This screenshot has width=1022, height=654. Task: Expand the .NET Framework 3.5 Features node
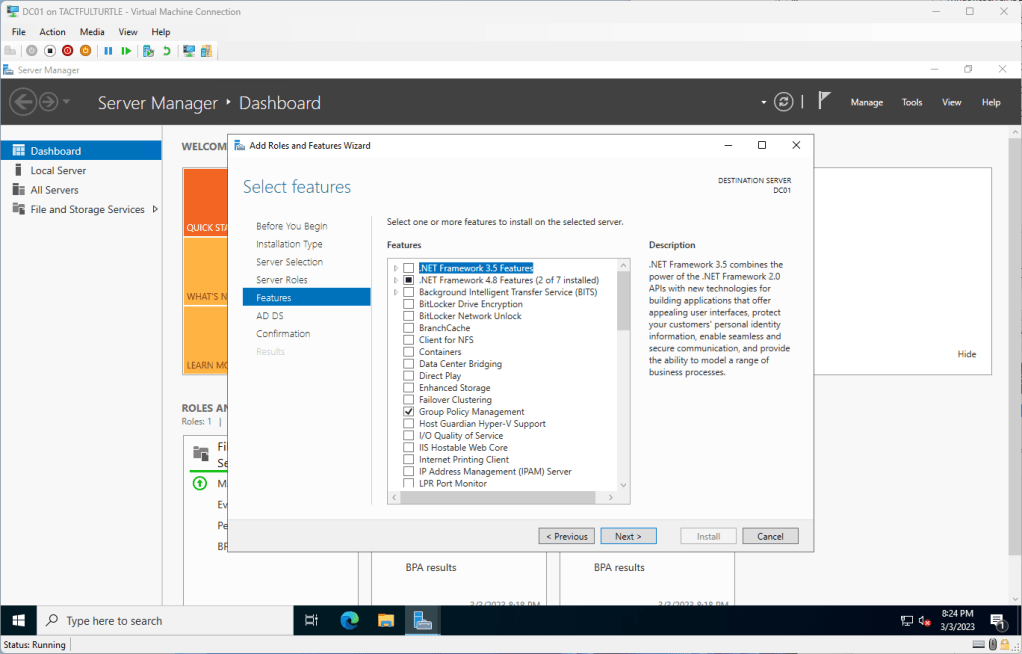pyautogui.click(x=396, y=268)
